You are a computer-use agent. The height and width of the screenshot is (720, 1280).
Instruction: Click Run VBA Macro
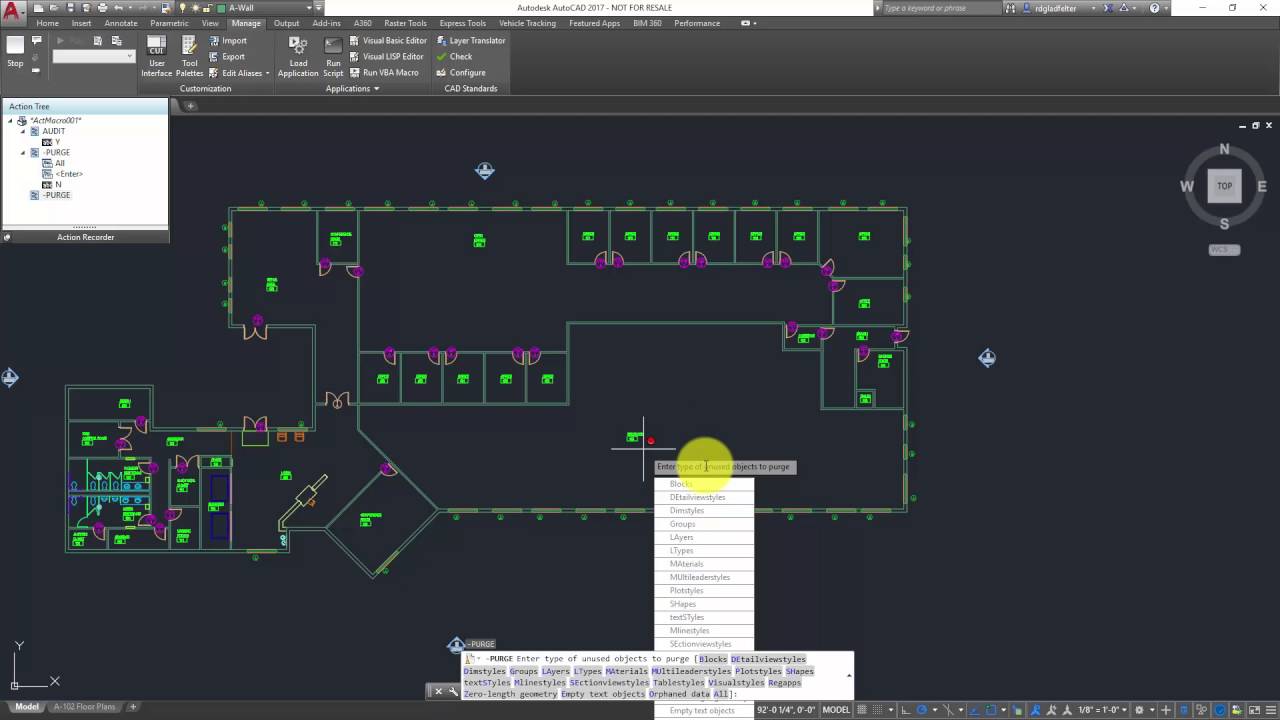point(384,73)
